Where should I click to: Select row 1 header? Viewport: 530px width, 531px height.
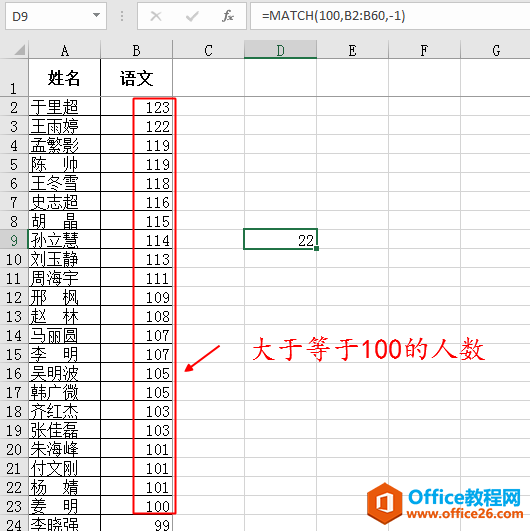14,78
